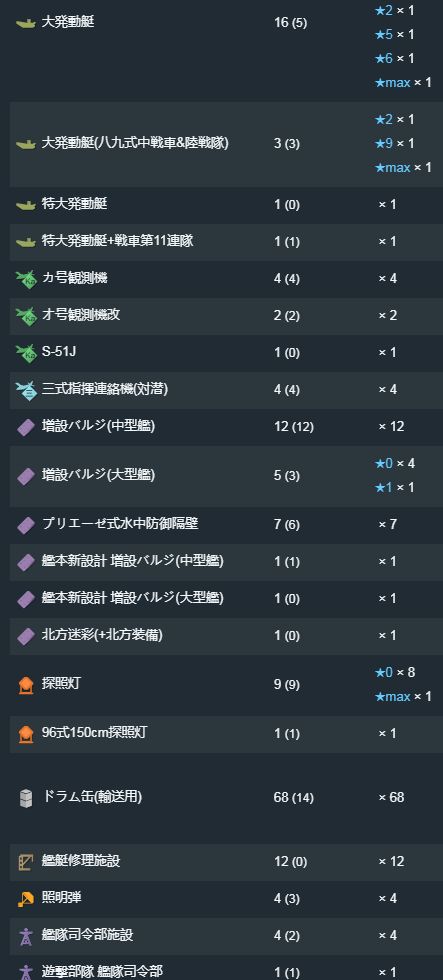This screenshot has width=443, height=980.
Task: Click the S-51J helicopter icon
Action: click(x=25, y=353)
